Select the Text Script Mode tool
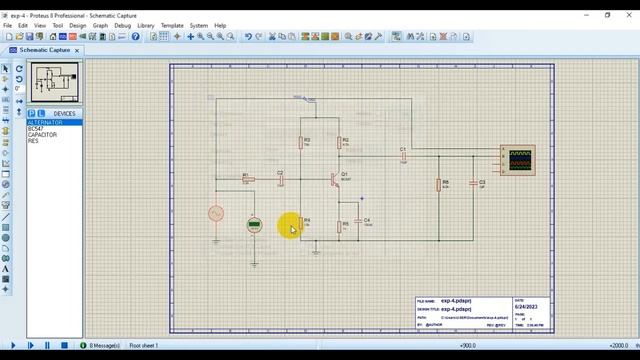 [x=5, y=110]
